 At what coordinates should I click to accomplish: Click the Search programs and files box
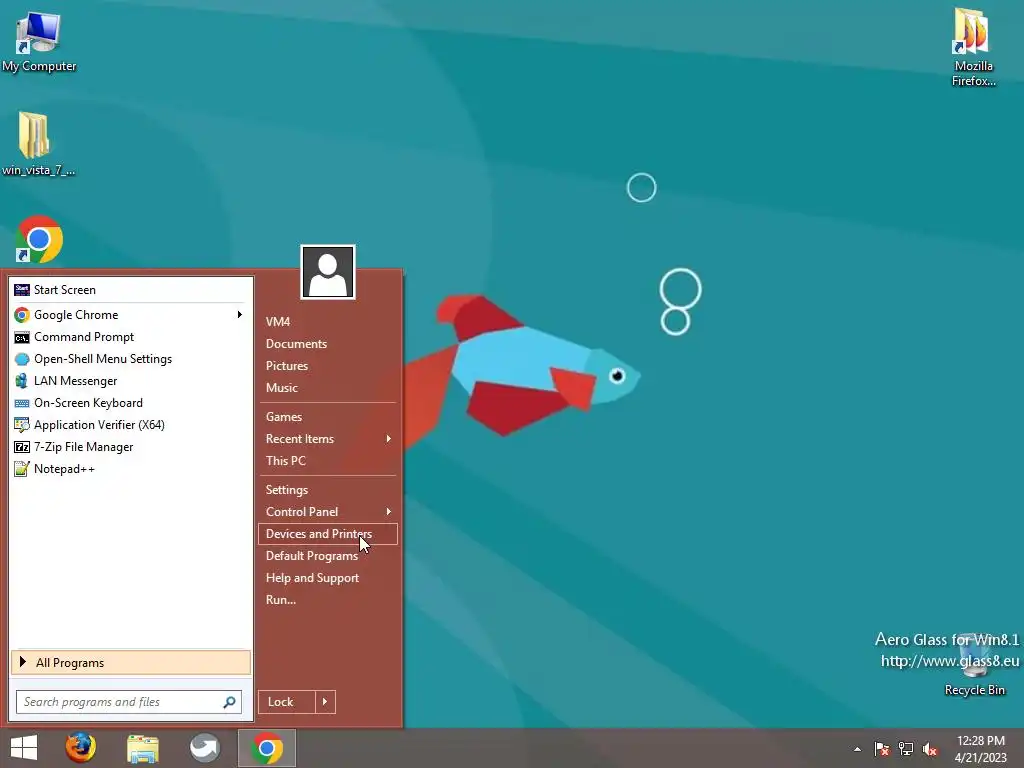pyautogui.click(x=129, y=702)
